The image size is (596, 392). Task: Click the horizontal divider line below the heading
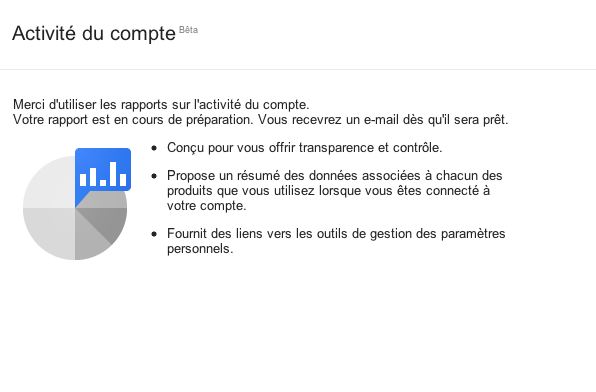point(298,70)
